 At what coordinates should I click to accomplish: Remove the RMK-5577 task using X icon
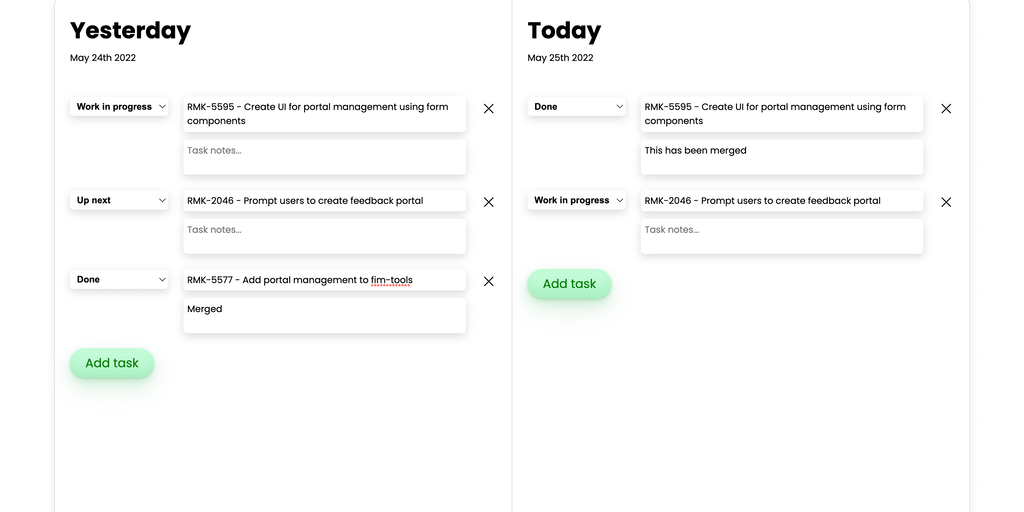coord(488,281)
